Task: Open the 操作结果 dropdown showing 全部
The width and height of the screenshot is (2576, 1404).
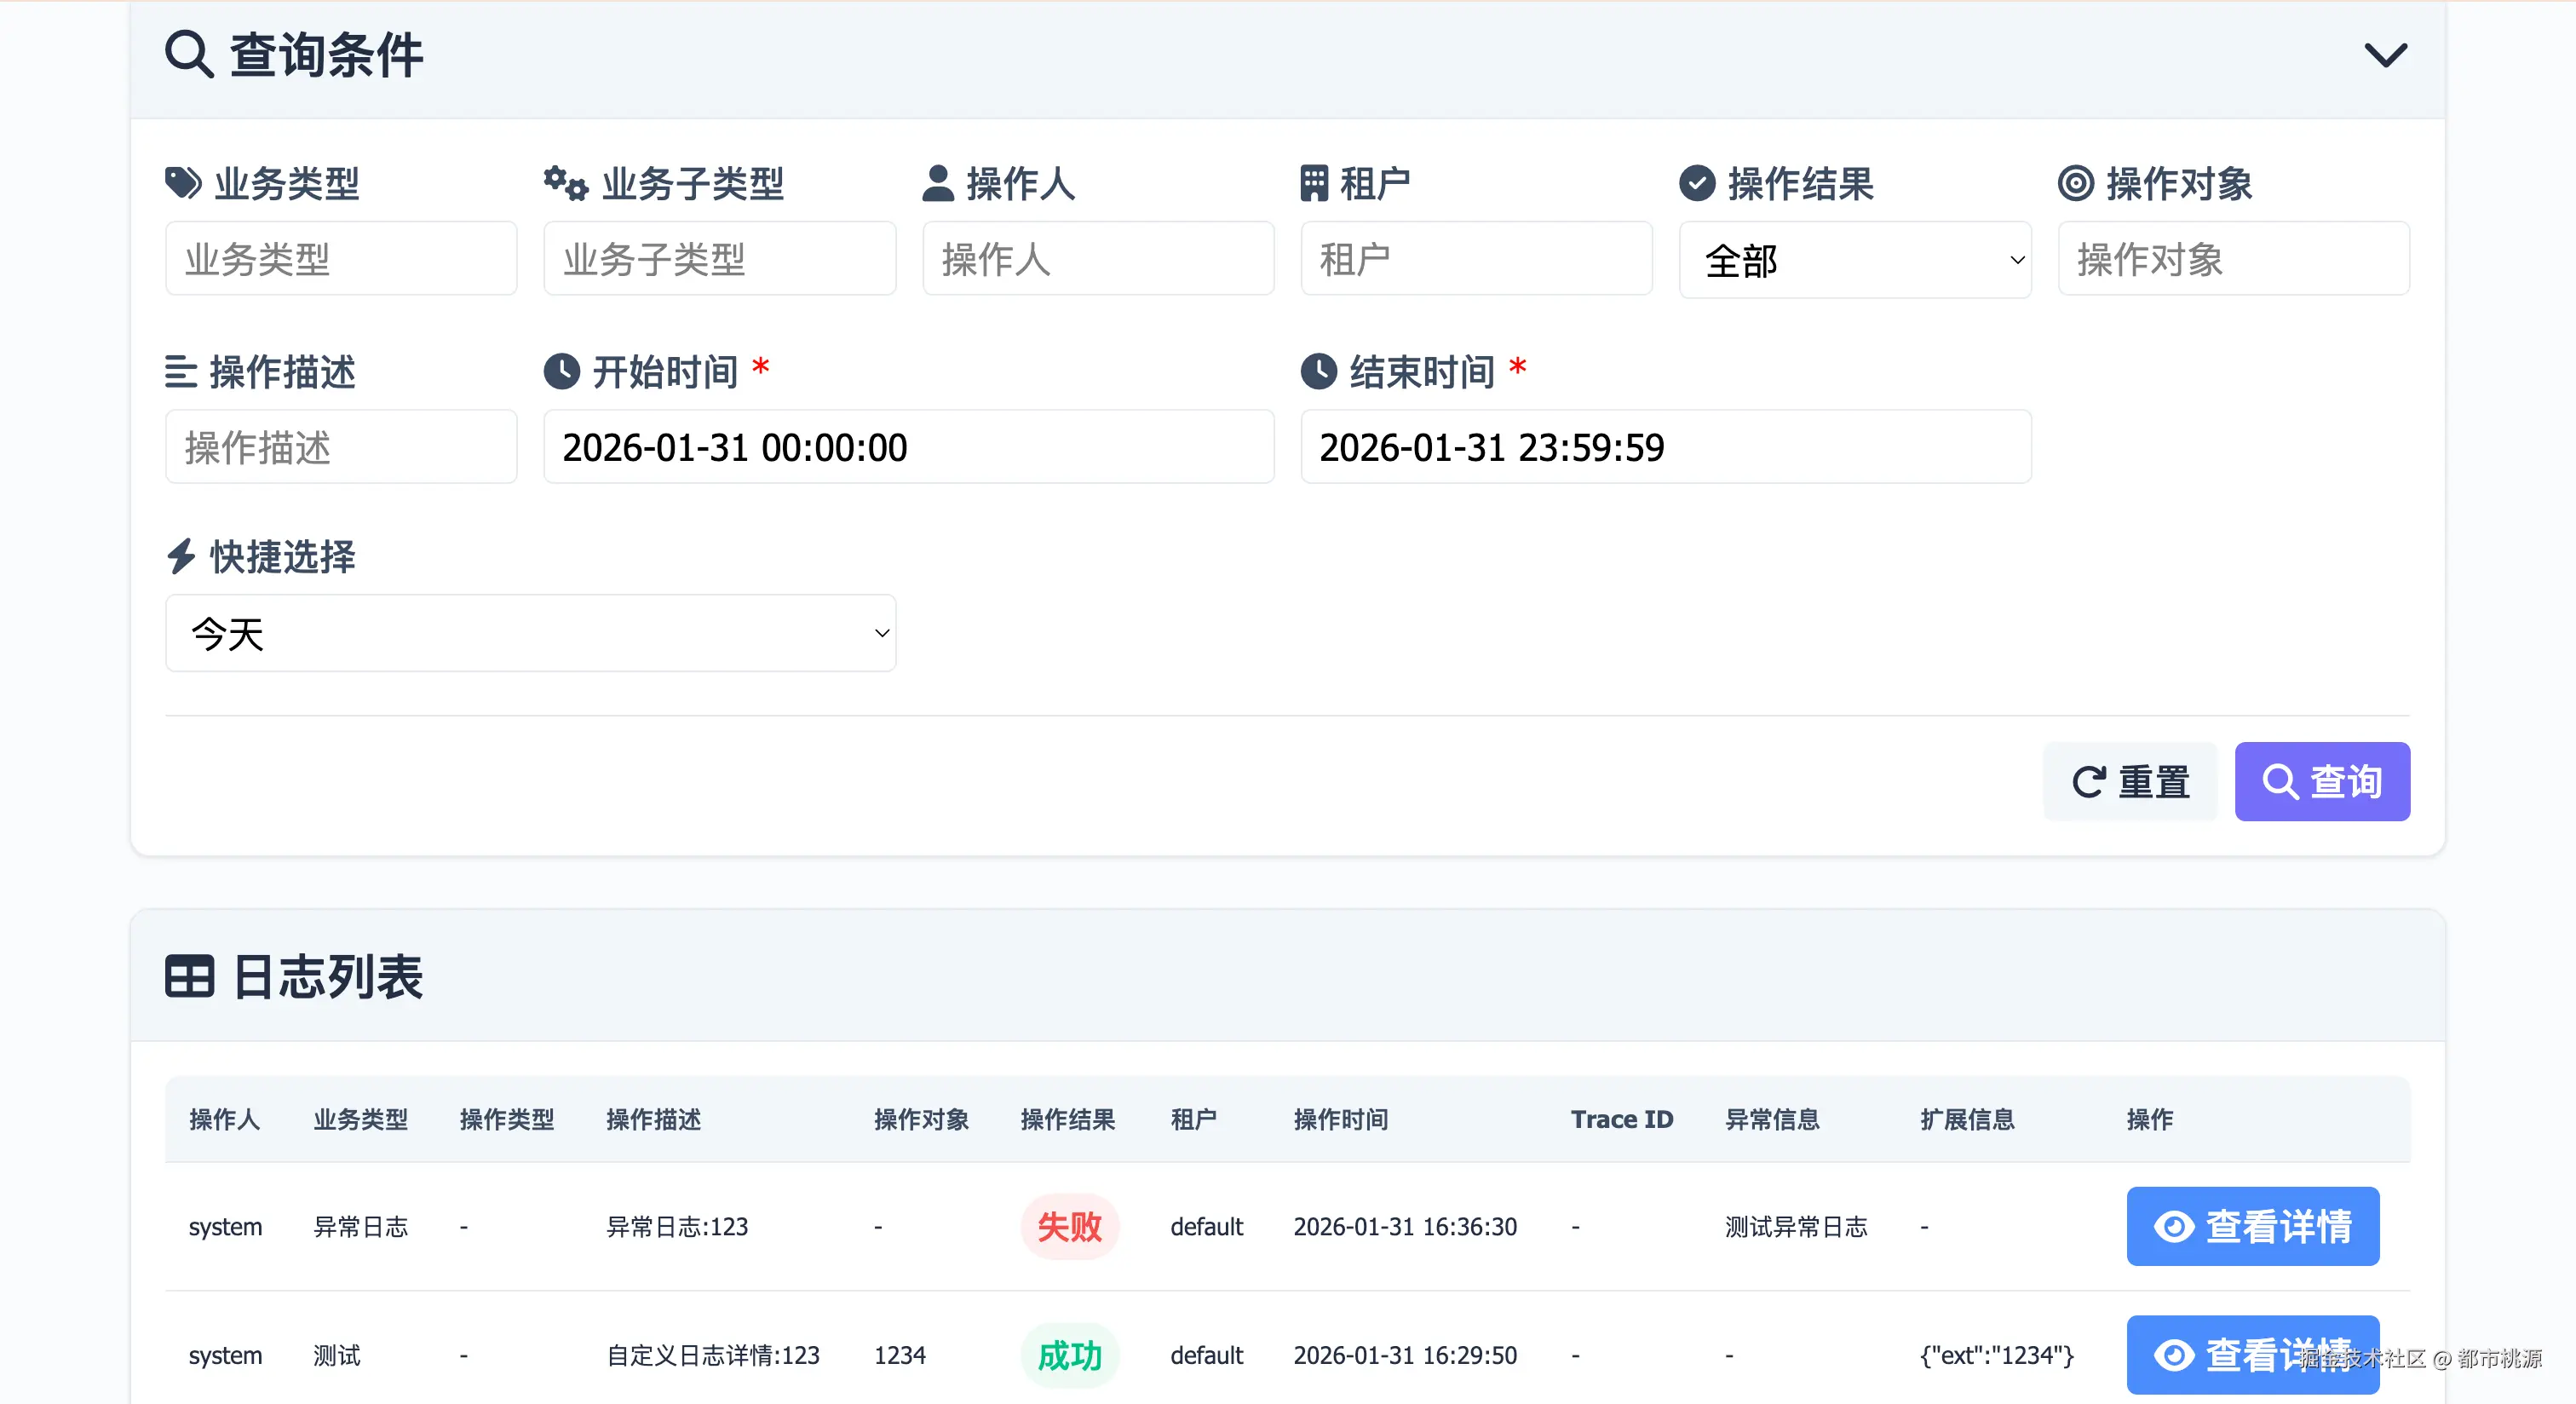Action: point(1856,260)
